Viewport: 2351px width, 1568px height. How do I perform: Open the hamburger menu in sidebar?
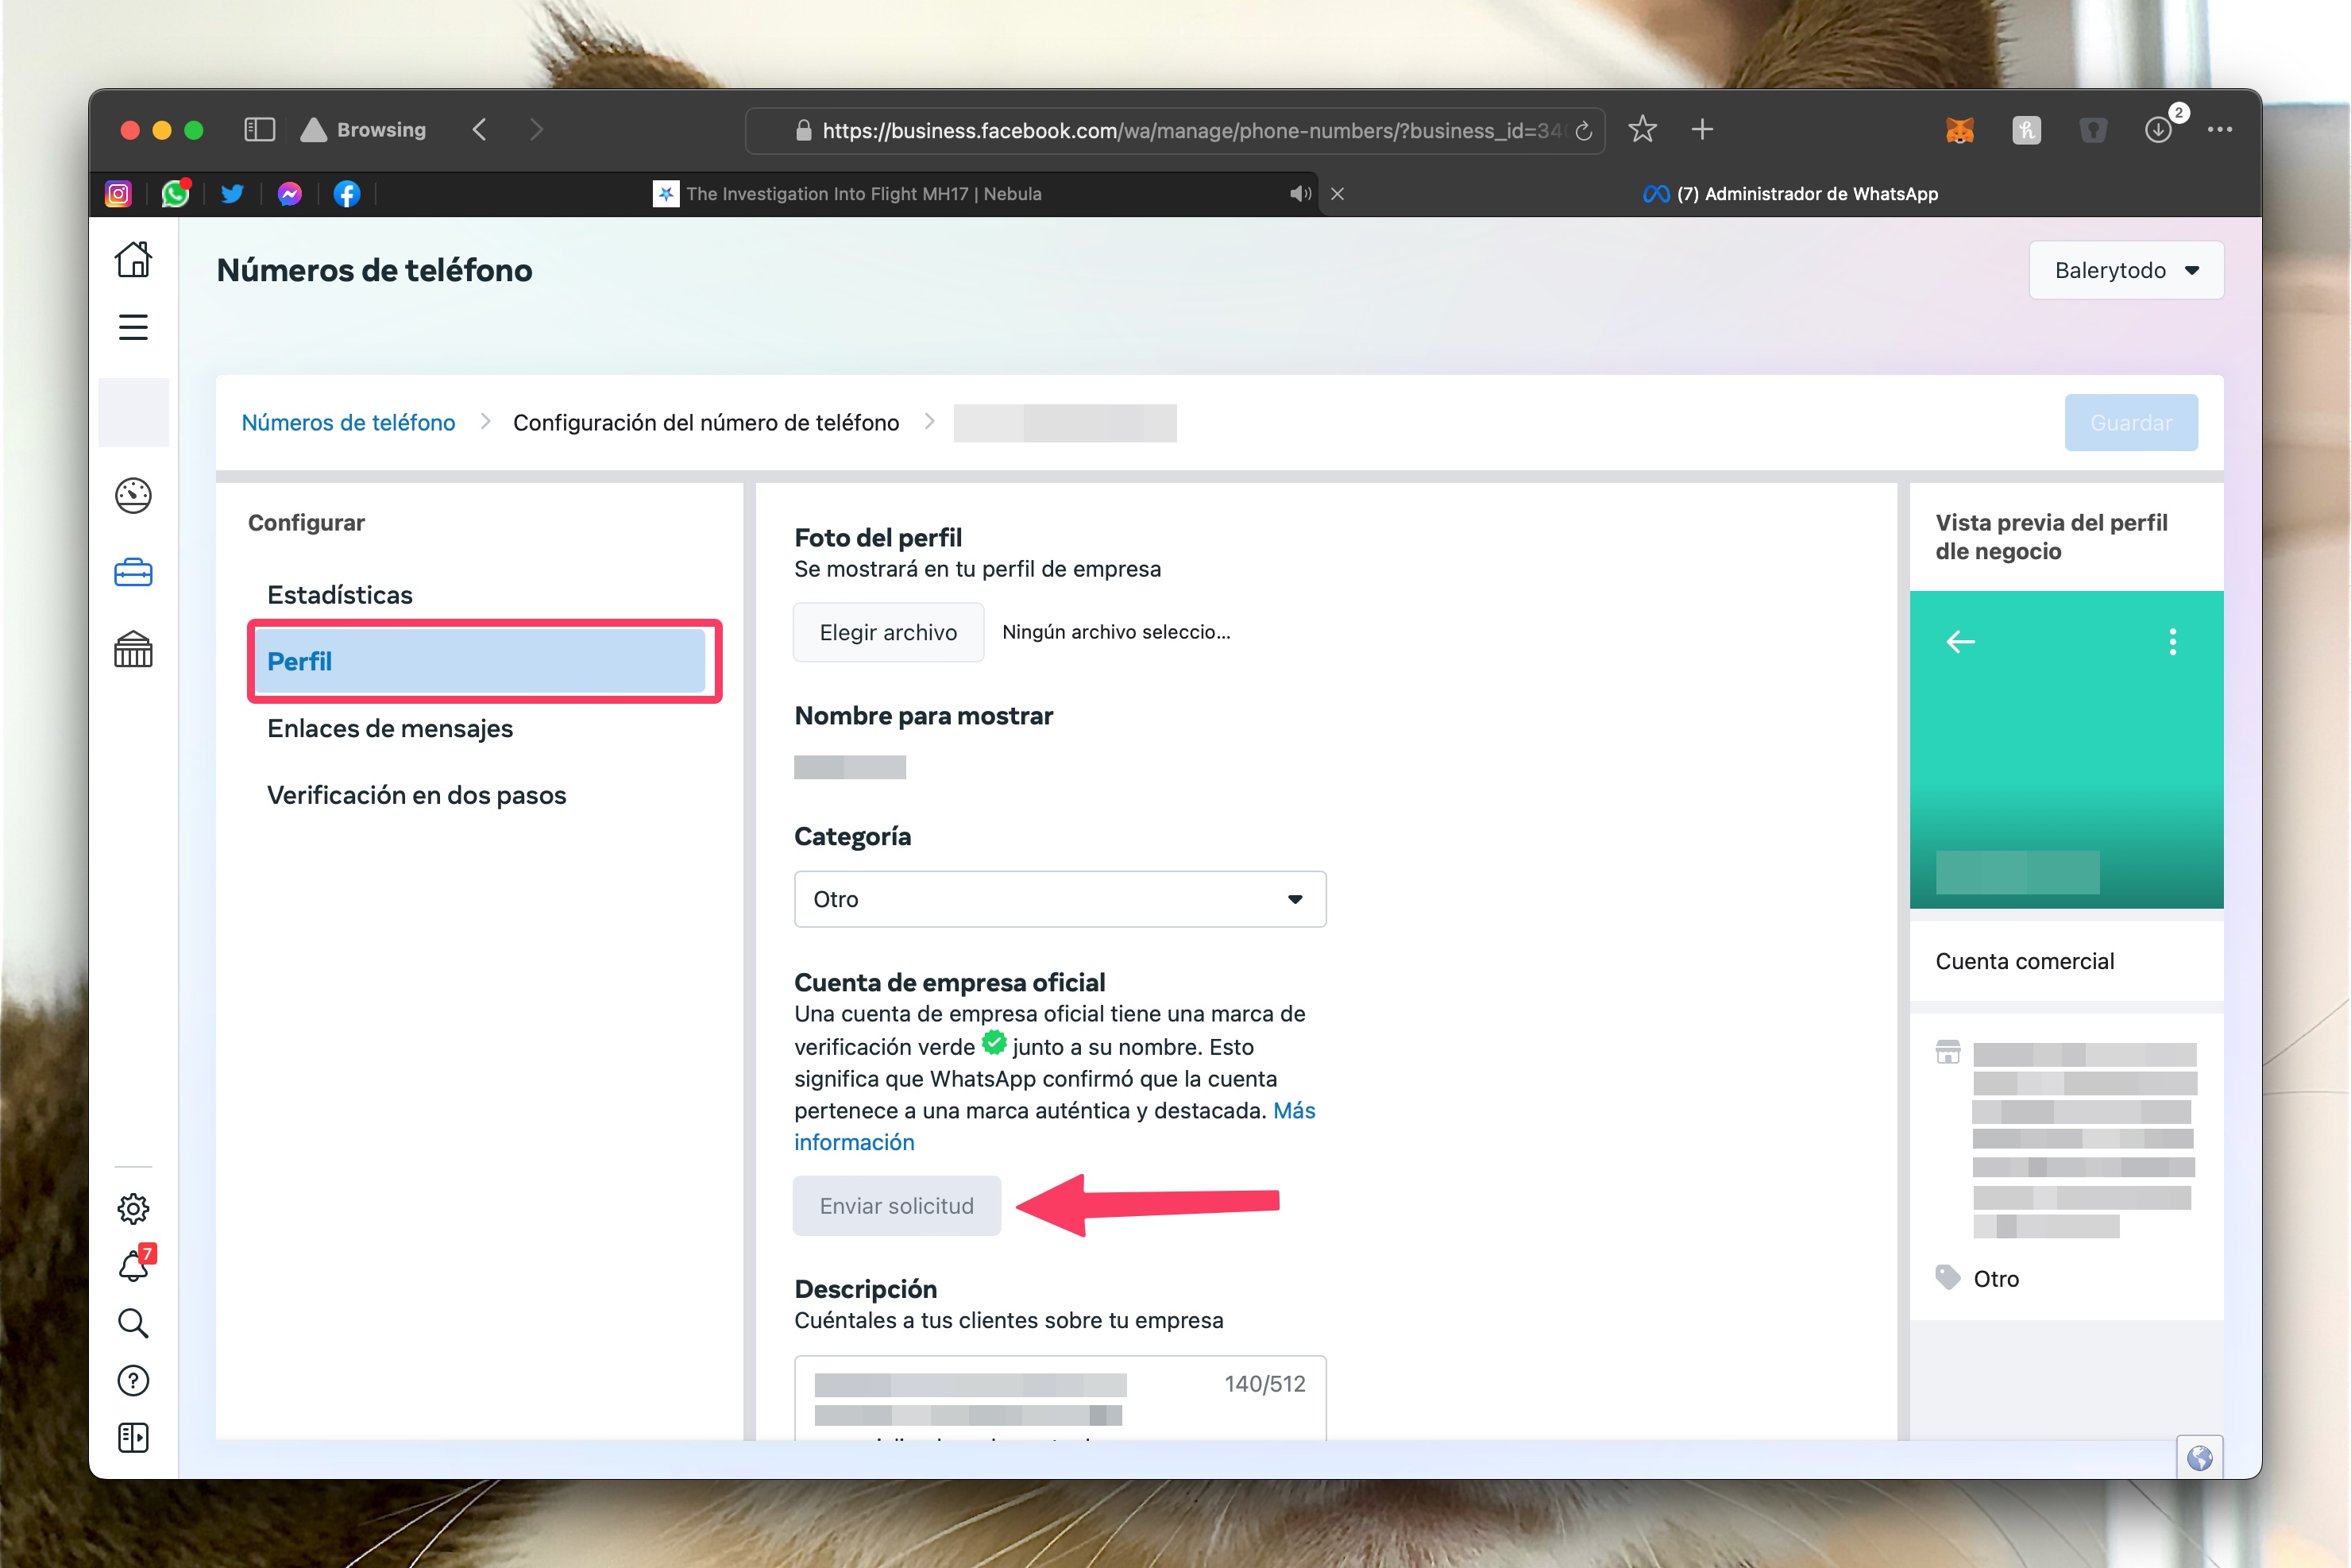[133, 327]
